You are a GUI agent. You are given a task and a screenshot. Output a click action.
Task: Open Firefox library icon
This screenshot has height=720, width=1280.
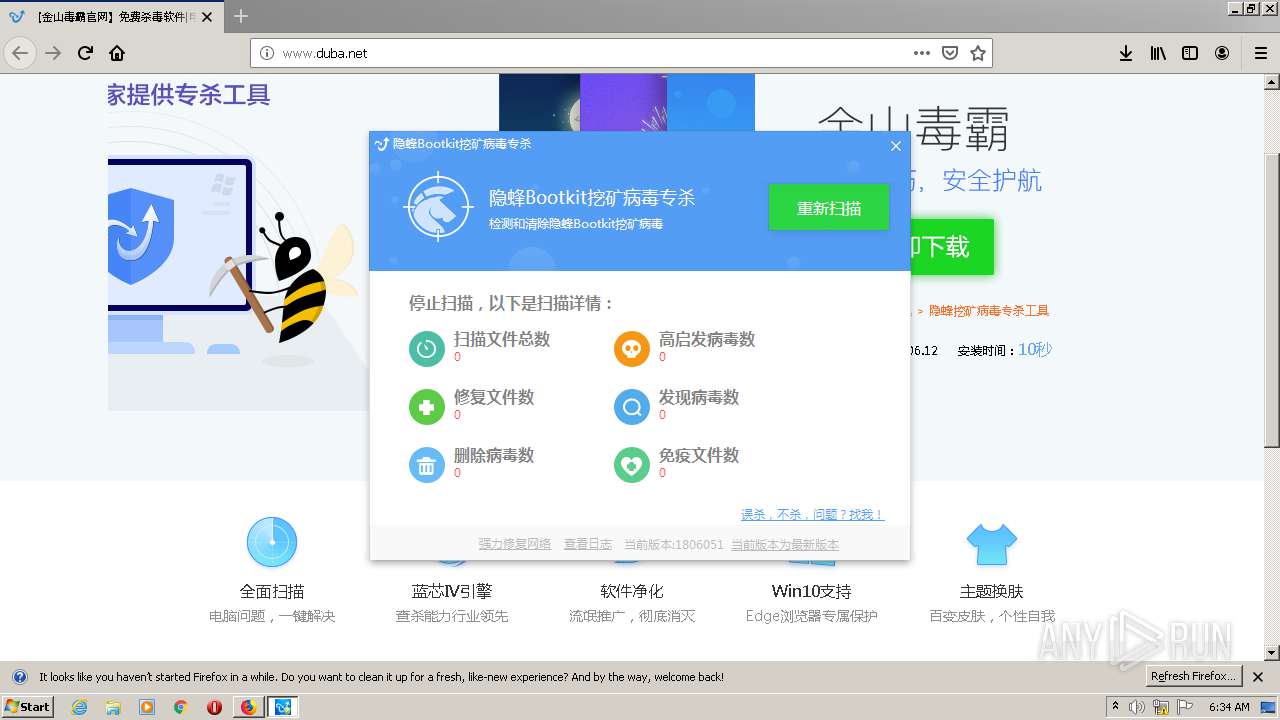click(1158, 53)
